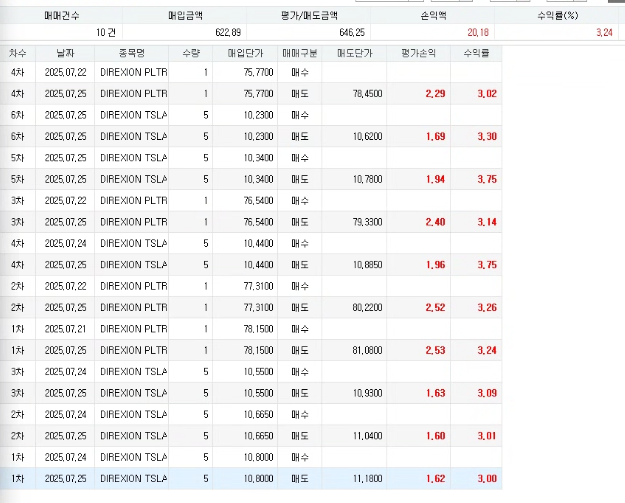
Task: Click 6차 in the row with 10.6200
Action: tap(18, 137)
